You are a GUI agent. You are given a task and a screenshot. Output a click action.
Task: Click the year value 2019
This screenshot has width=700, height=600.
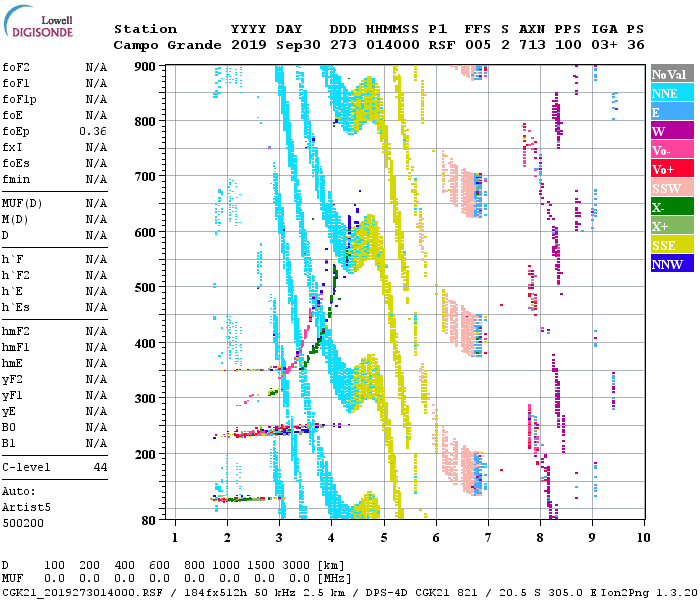[x=249, y=45]
